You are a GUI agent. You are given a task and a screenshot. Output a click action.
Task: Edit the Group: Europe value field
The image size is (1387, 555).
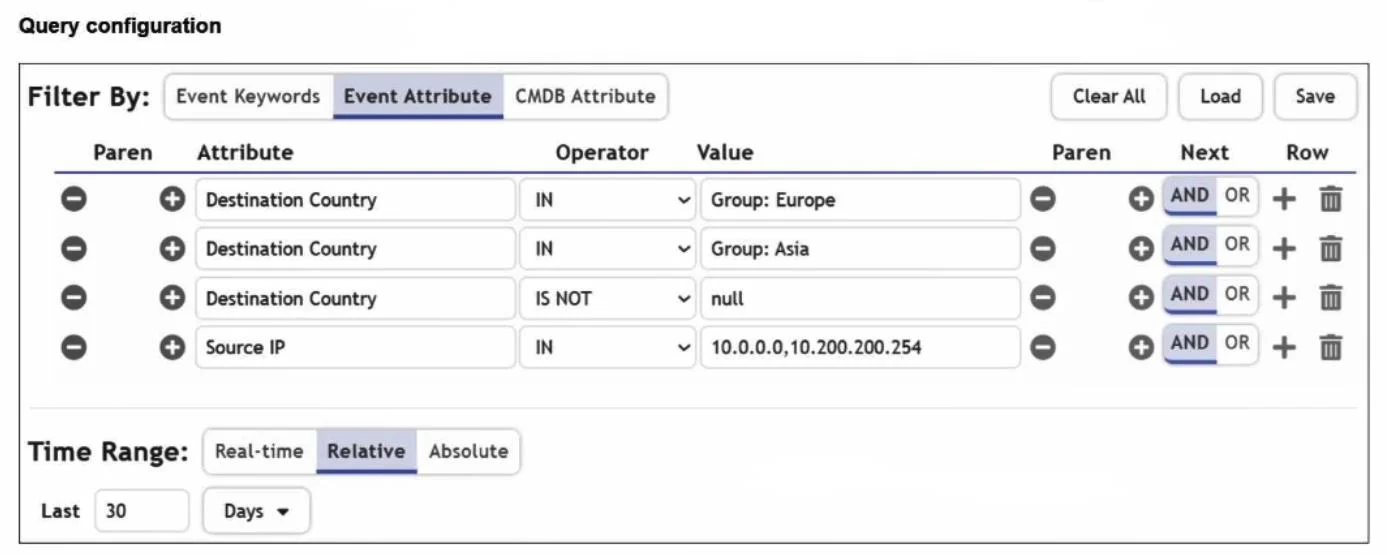(860, 200)
